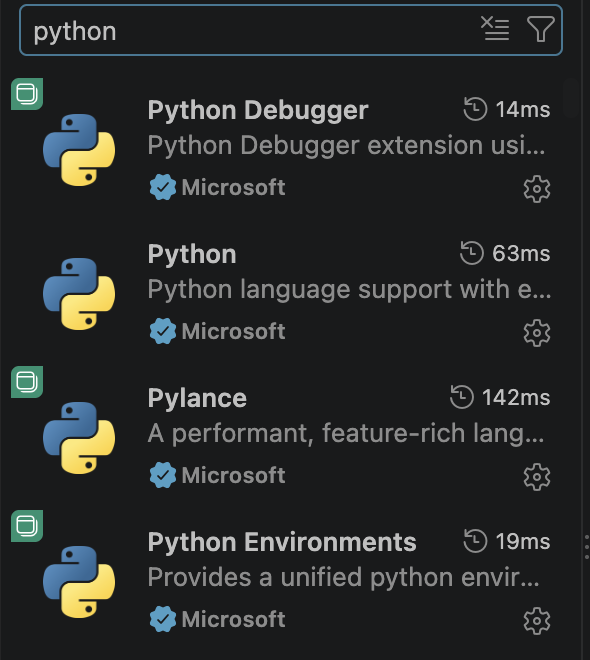Click verified badge on Pylance publisher

(163, 475)
